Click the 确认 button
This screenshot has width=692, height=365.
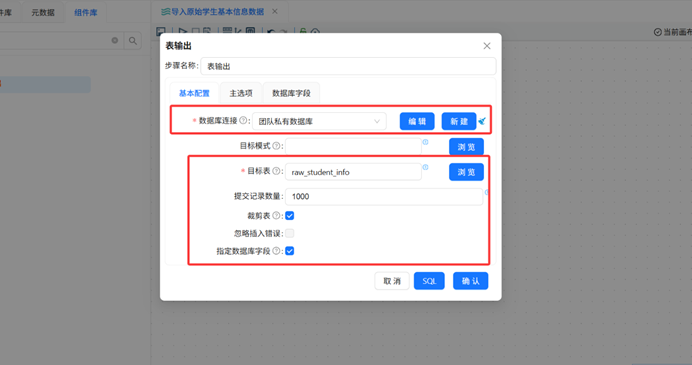coord(470,281)
